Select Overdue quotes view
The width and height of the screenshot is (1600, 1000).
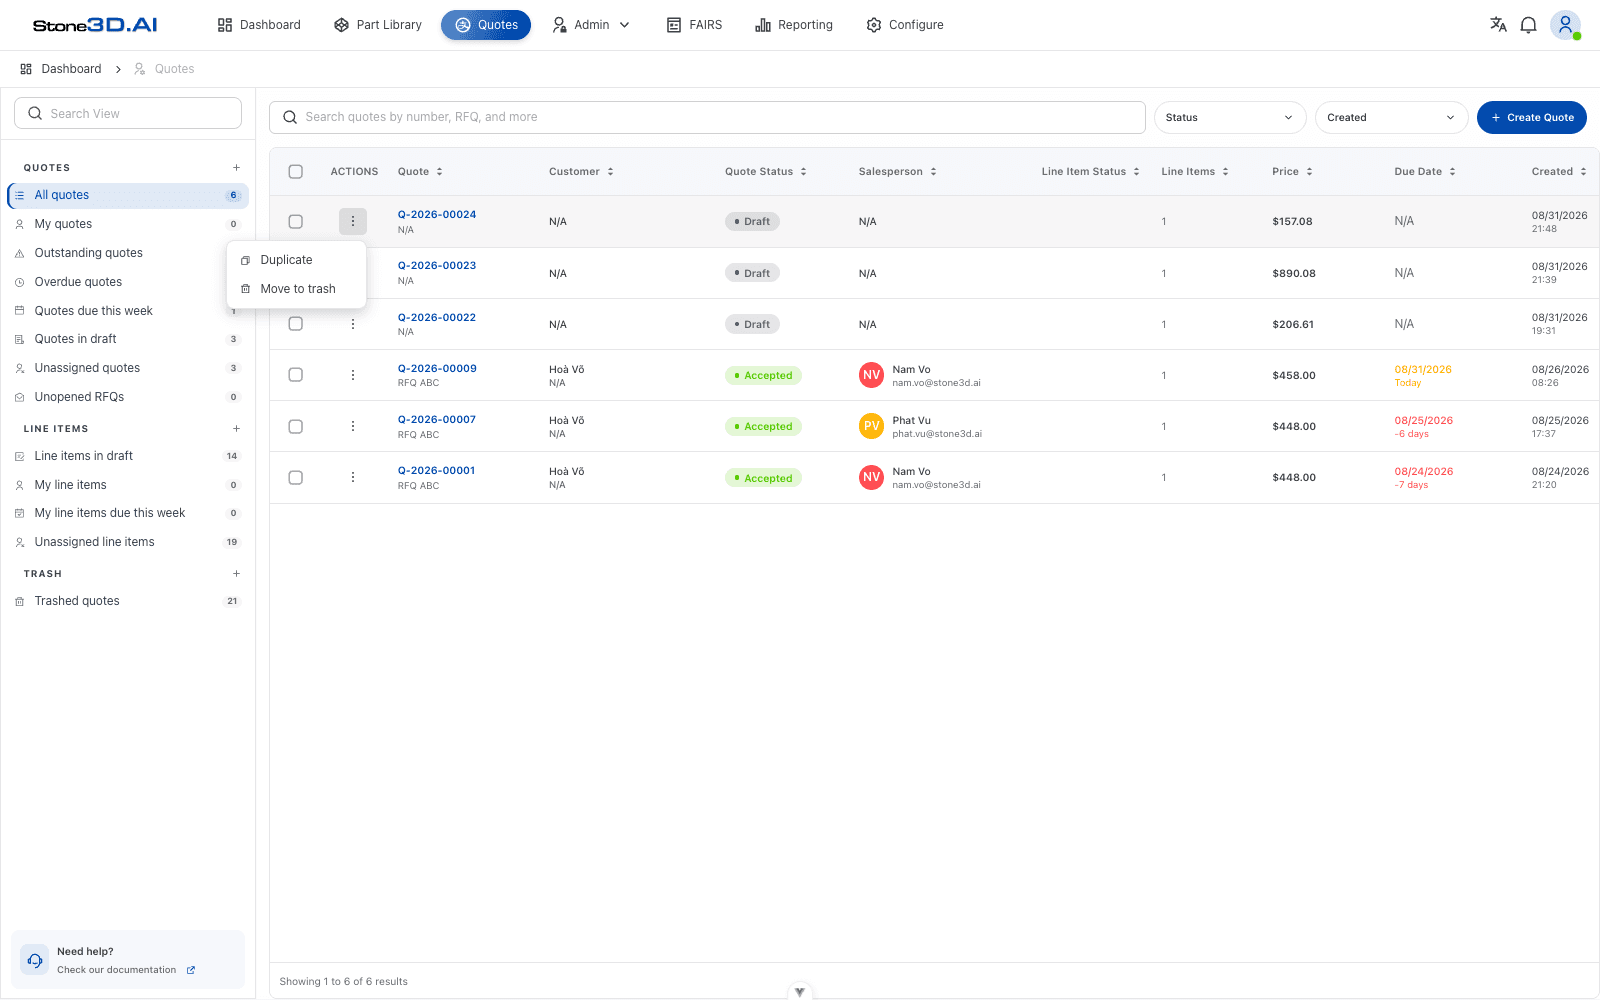[x=127, y=282]
